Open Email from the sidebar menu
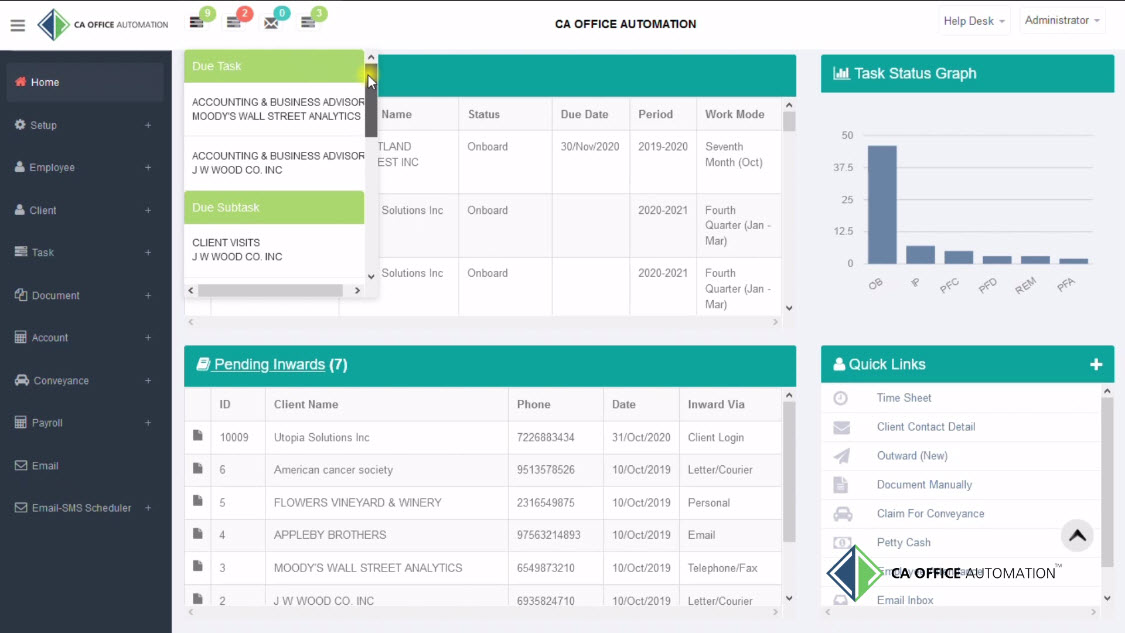The image size is (1125, 633). (45, 465)
